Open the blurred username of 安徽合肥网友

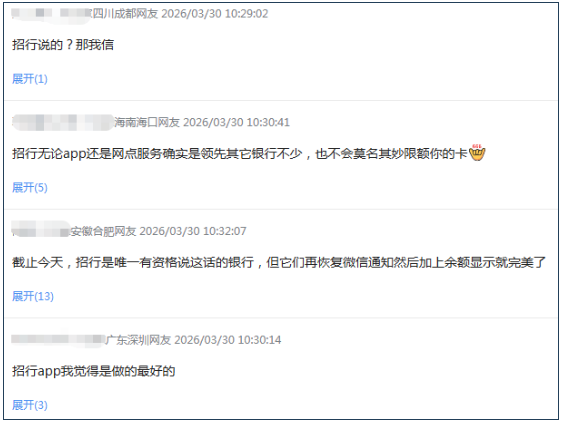click(41, 231)
